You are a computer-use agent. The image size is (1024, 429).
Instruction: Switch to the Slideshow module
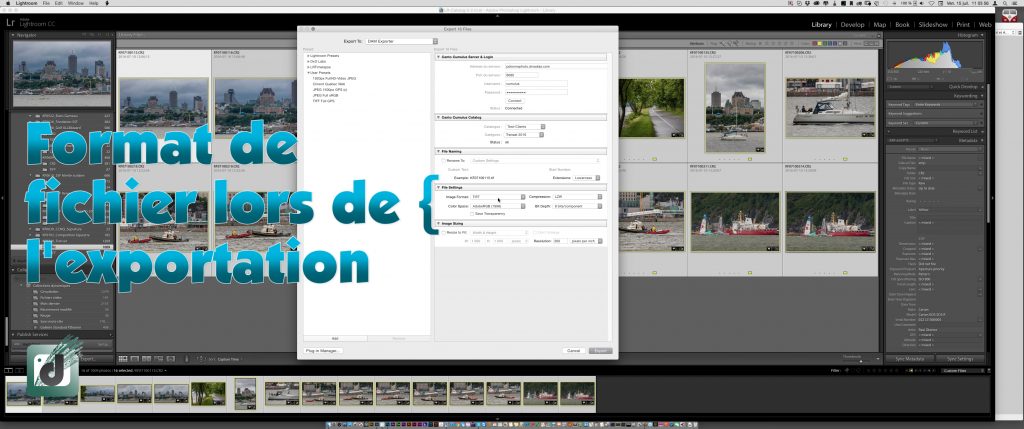click(933, 25)
